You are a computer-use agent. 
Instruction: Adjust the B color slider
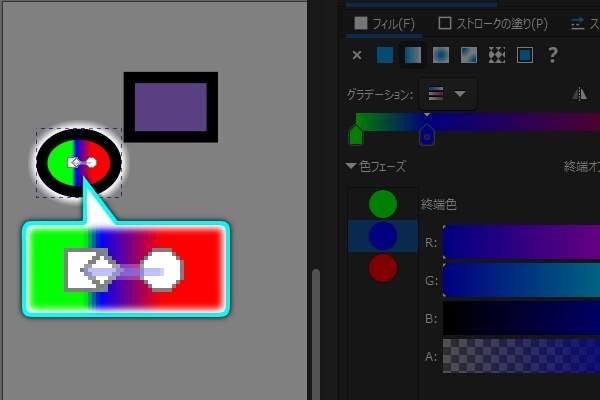pyautogui.click(x=521, y=318)
